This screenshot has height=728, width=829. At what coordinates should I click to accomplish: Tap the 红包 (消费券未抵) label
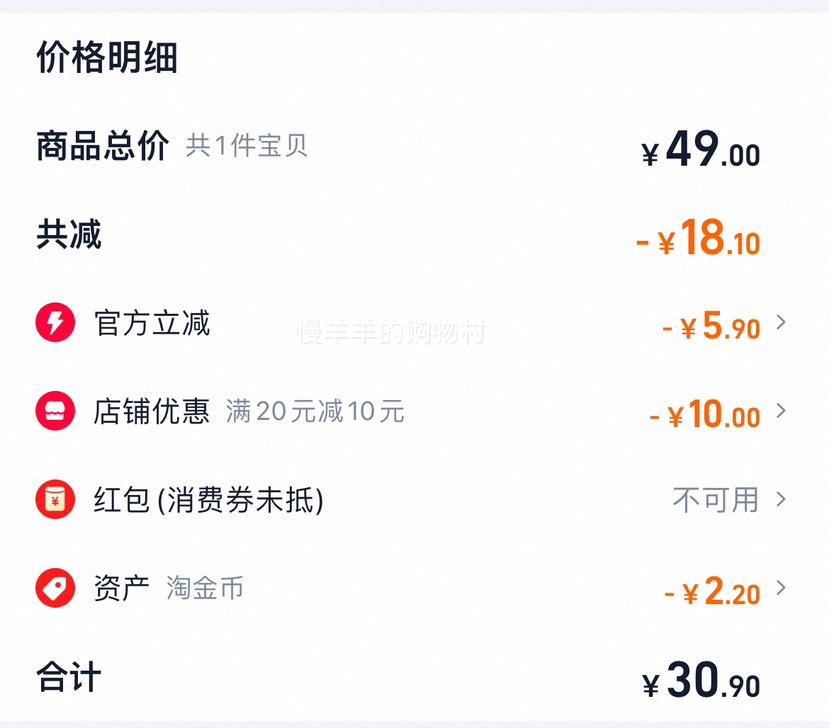[x=209, y=500]
